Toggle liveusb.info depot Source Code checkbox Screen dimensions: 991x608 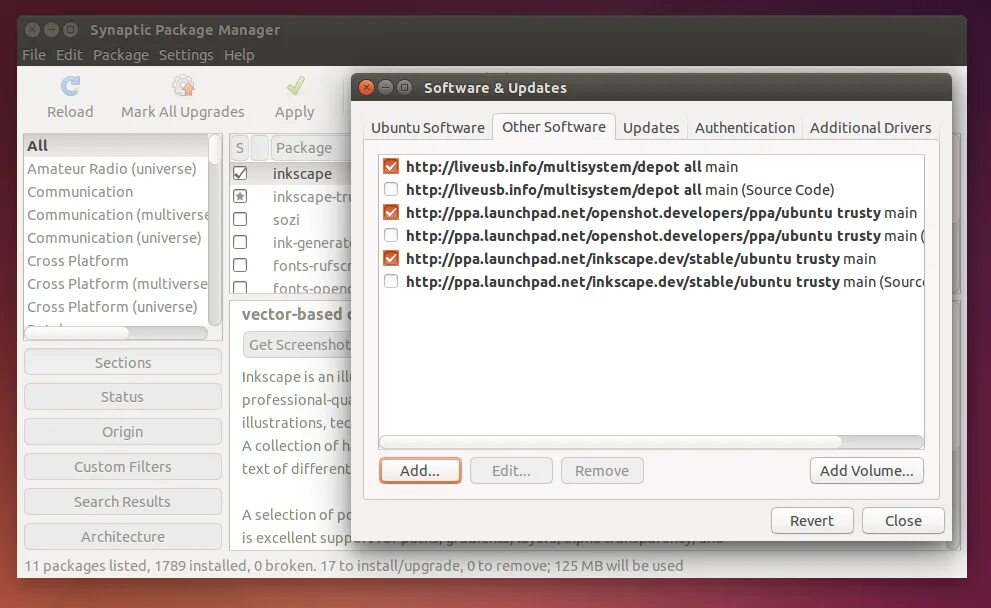pyautogui.click(x=391, y=189)
